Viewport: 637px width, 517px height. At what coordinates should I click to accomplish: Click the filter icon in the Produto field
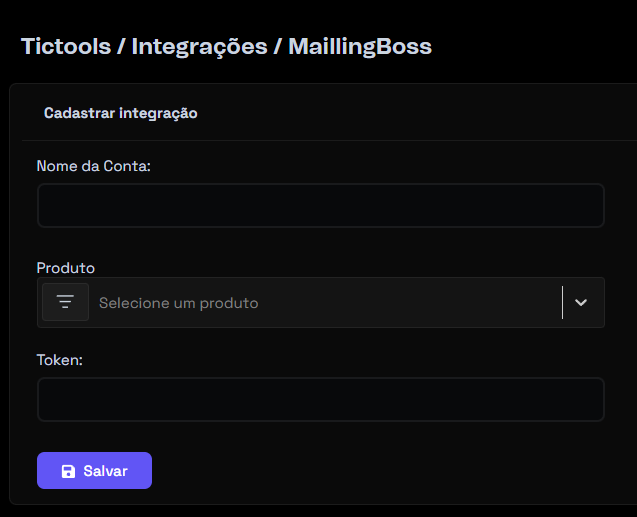click(x=65, y=302)
